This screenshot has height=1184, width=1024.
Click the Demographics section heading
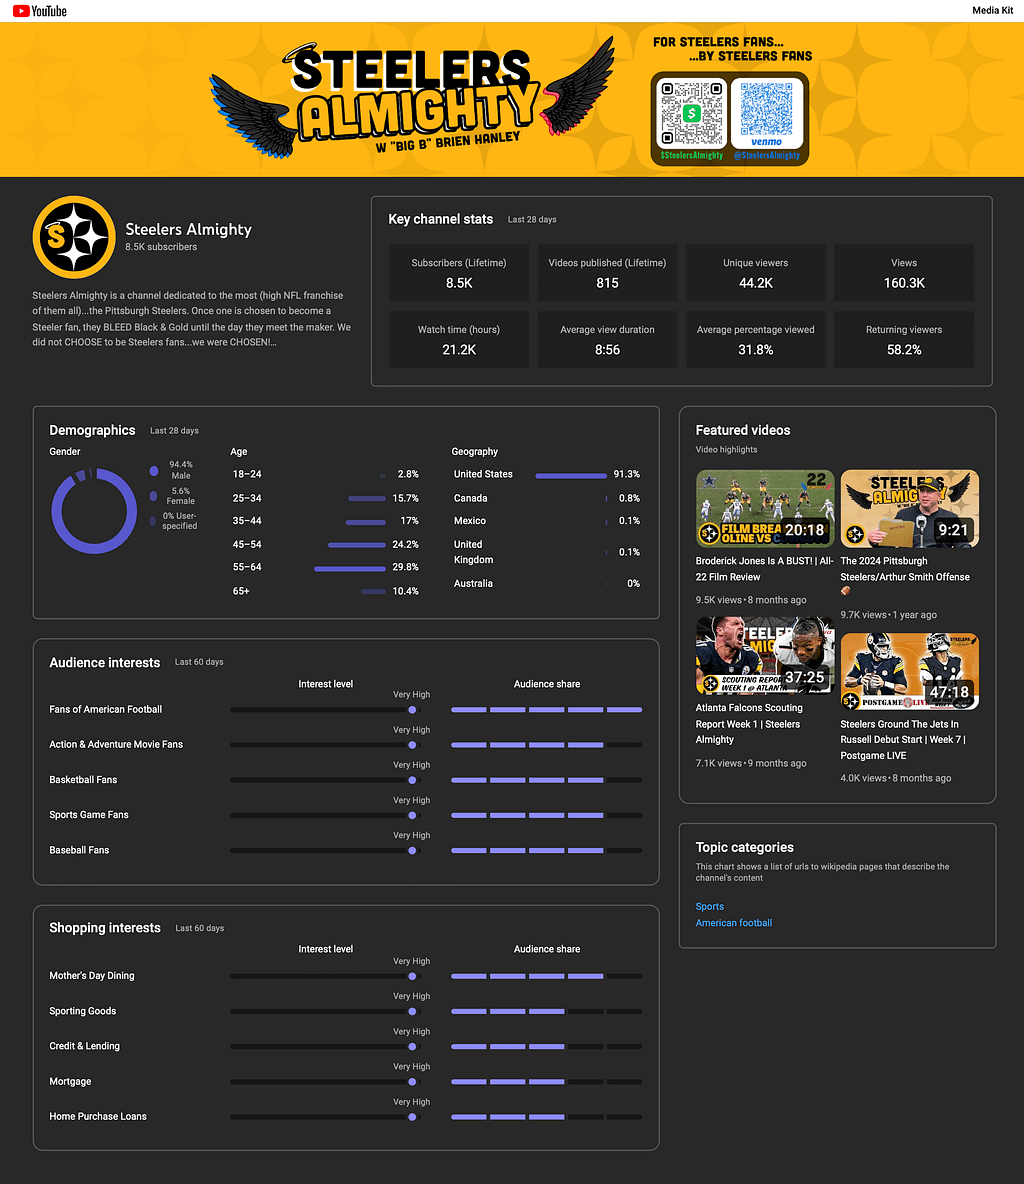tap(92, 430)
